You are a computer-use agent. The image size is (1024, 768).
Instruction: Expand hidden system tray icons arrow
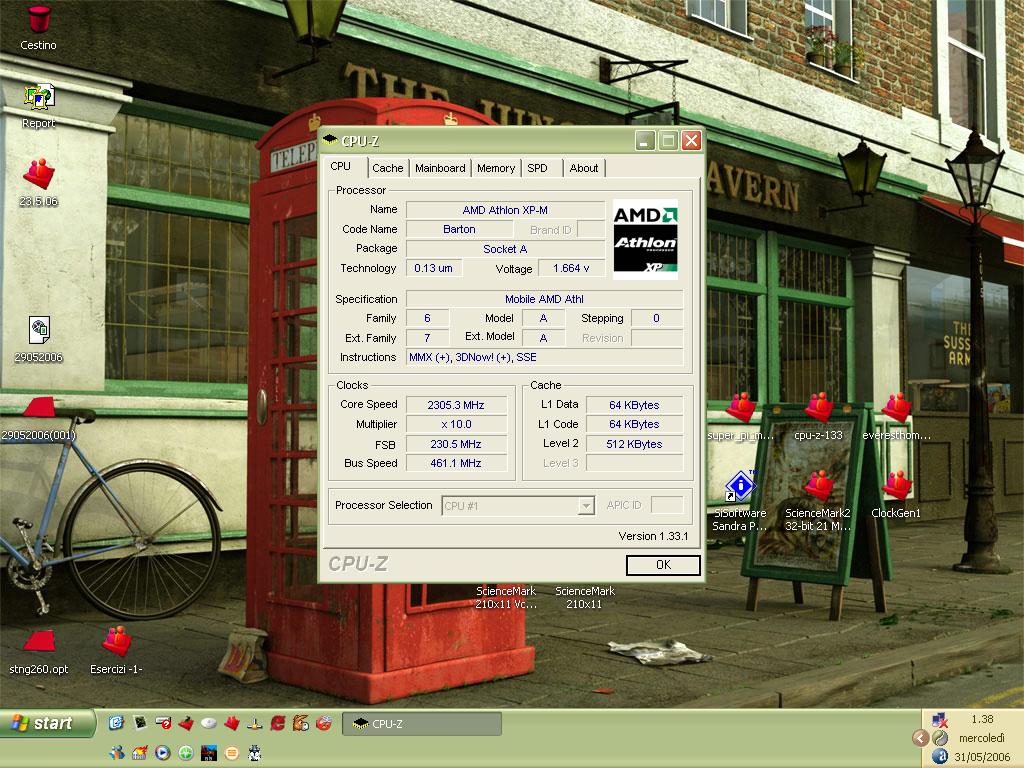921,738
